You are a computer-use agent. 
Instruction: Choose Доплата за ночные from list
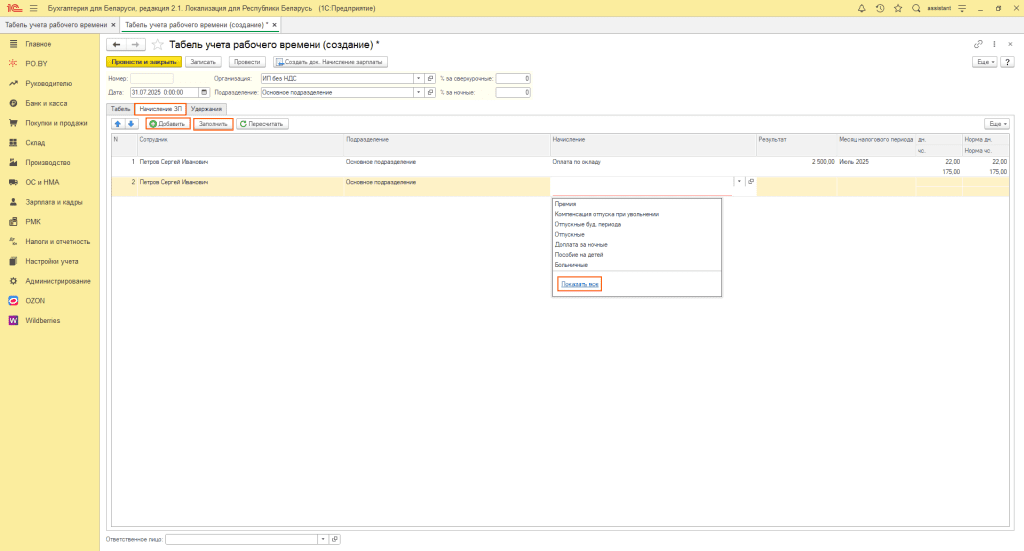pos(581,245)
